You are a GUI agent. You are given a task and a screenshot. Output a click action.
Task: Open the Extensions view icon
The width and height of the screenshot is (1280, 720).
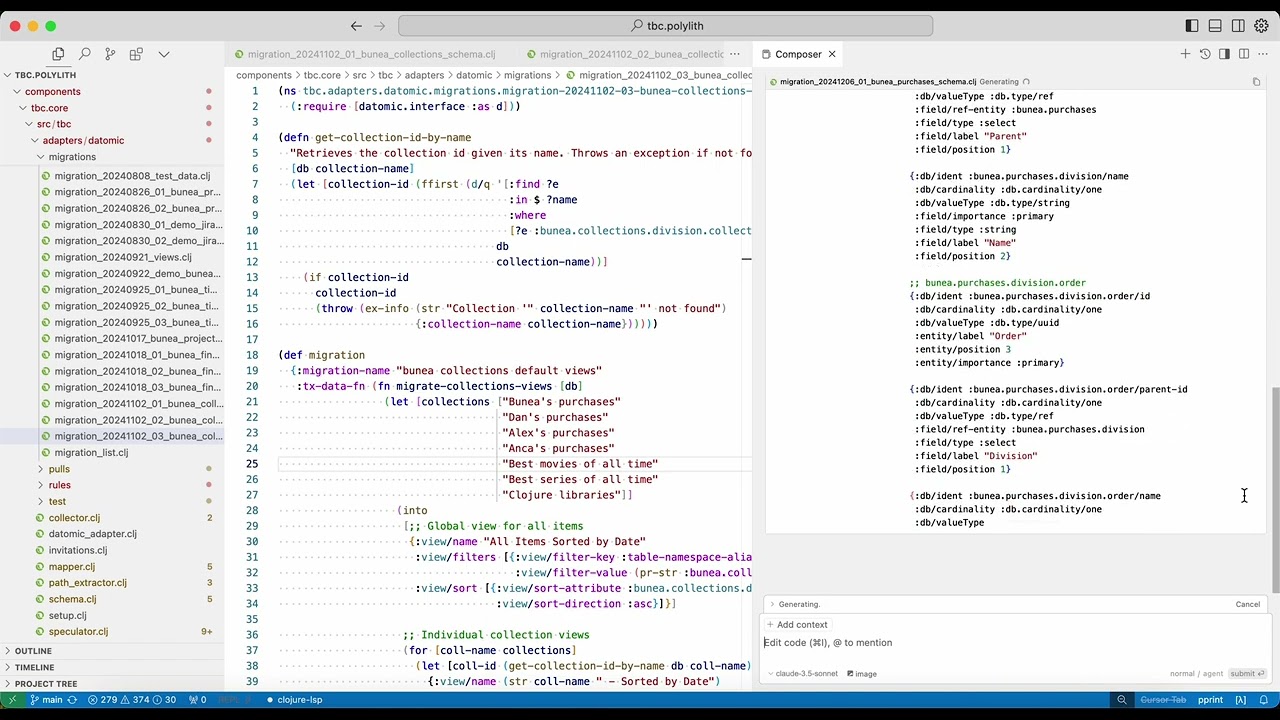tap(136, 54)
